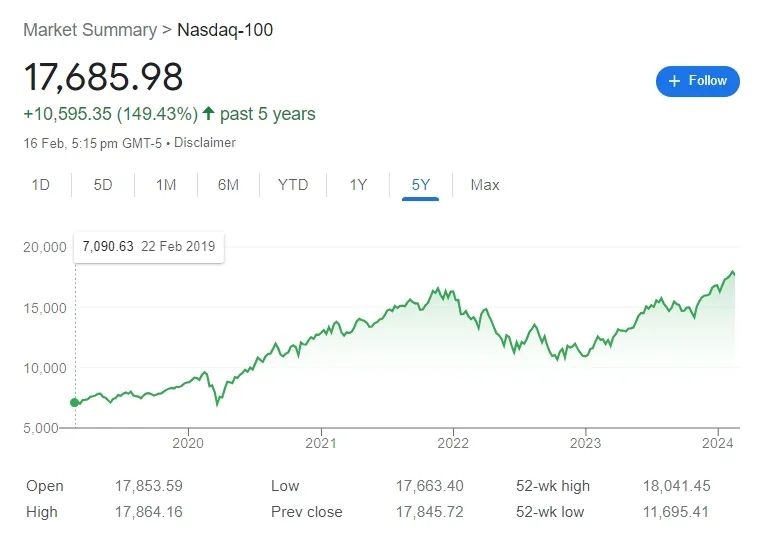Choose the 1Y time range tab
Viewport: 776px width, 542px height.
pyautogui.click(x=358, y=185)
